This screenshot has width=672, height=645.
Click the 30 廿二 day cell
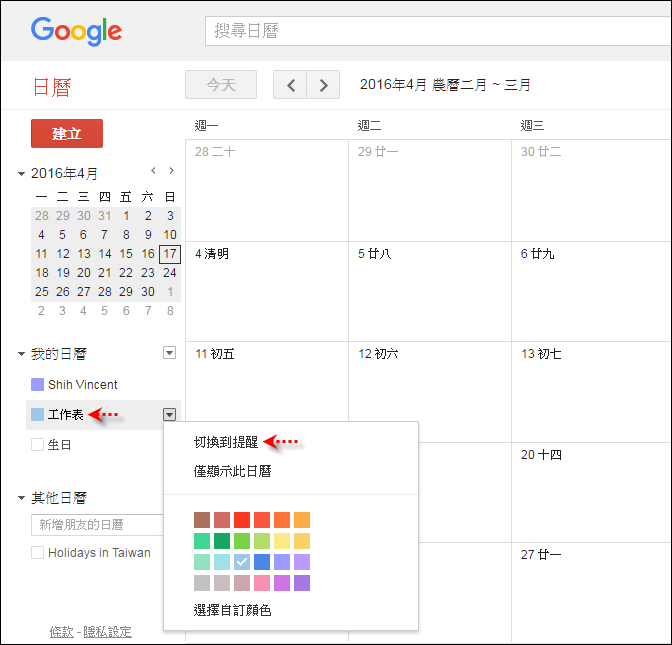click(x=591, y=190)
